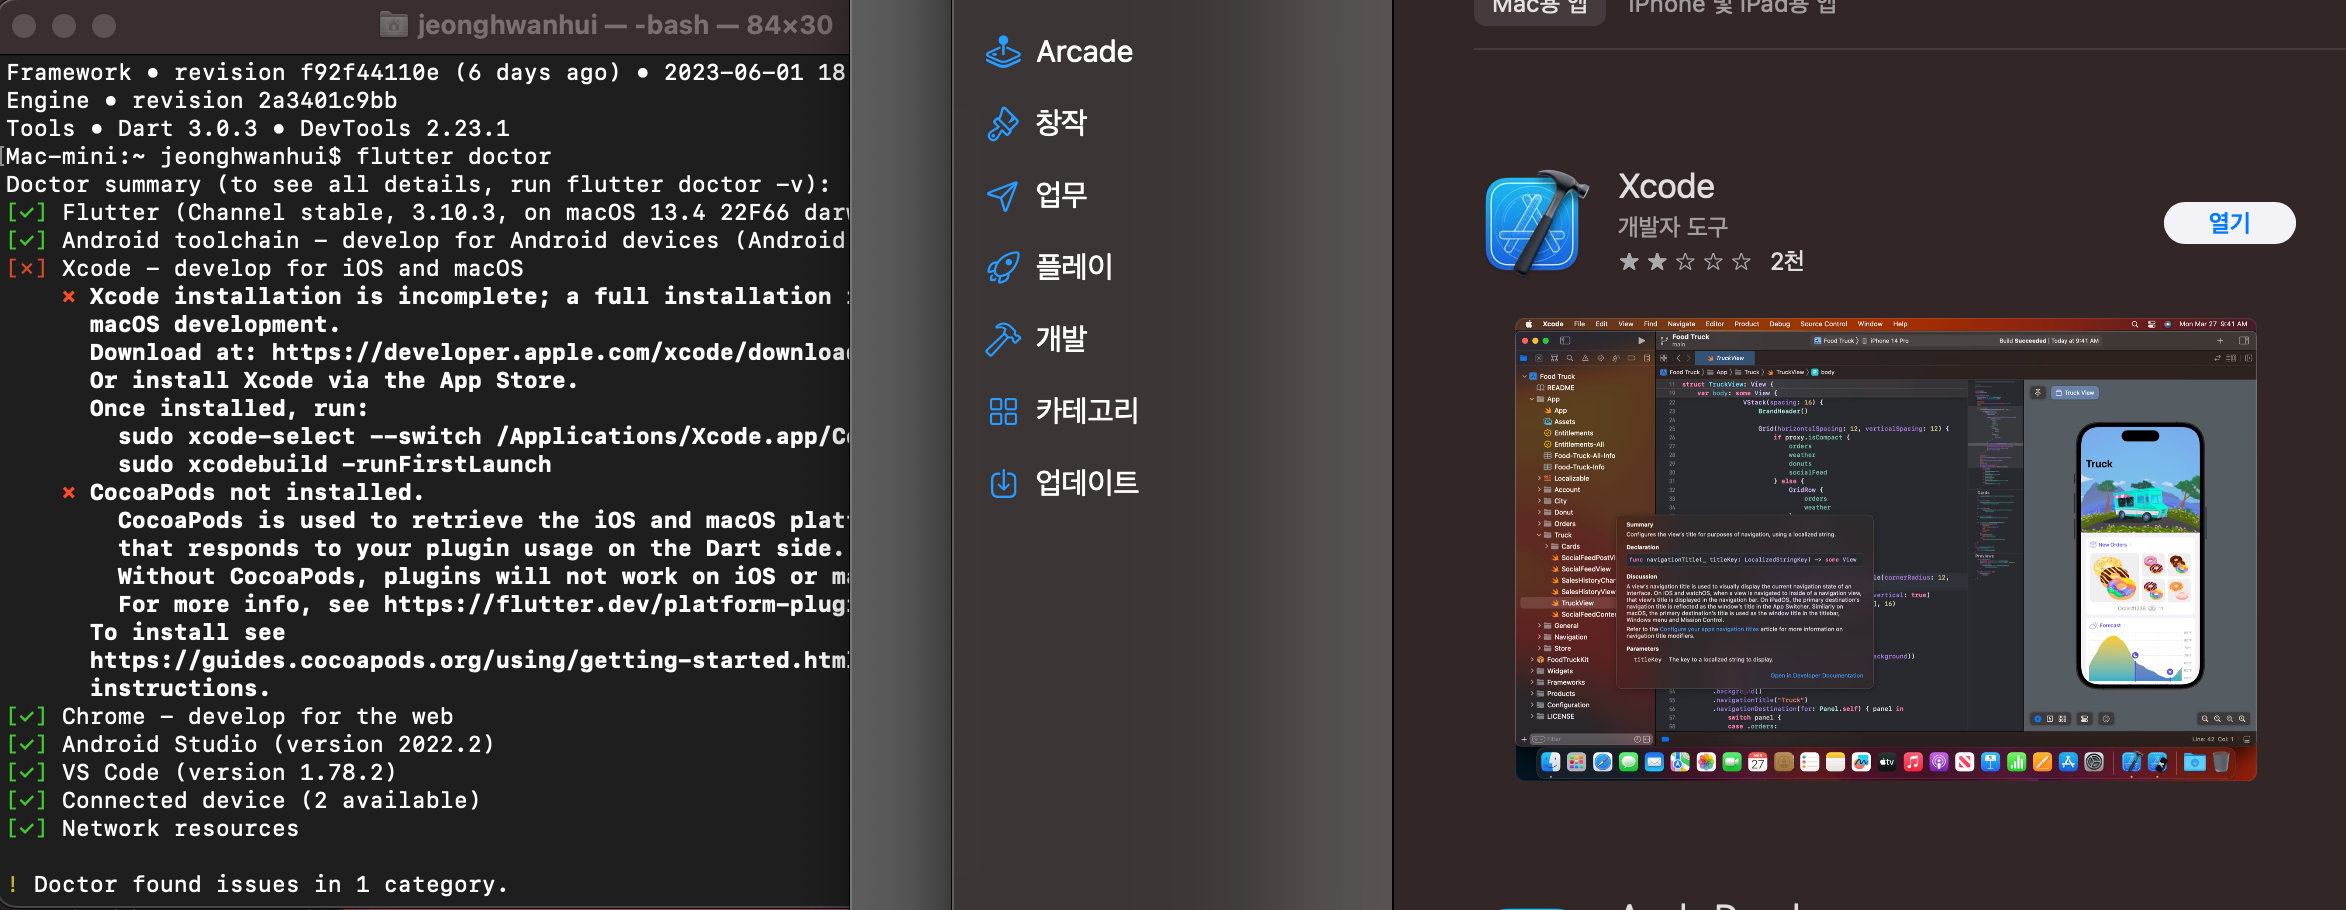Click the 'flutter doctor' command in Terminal prompt

tap(453, 157)
